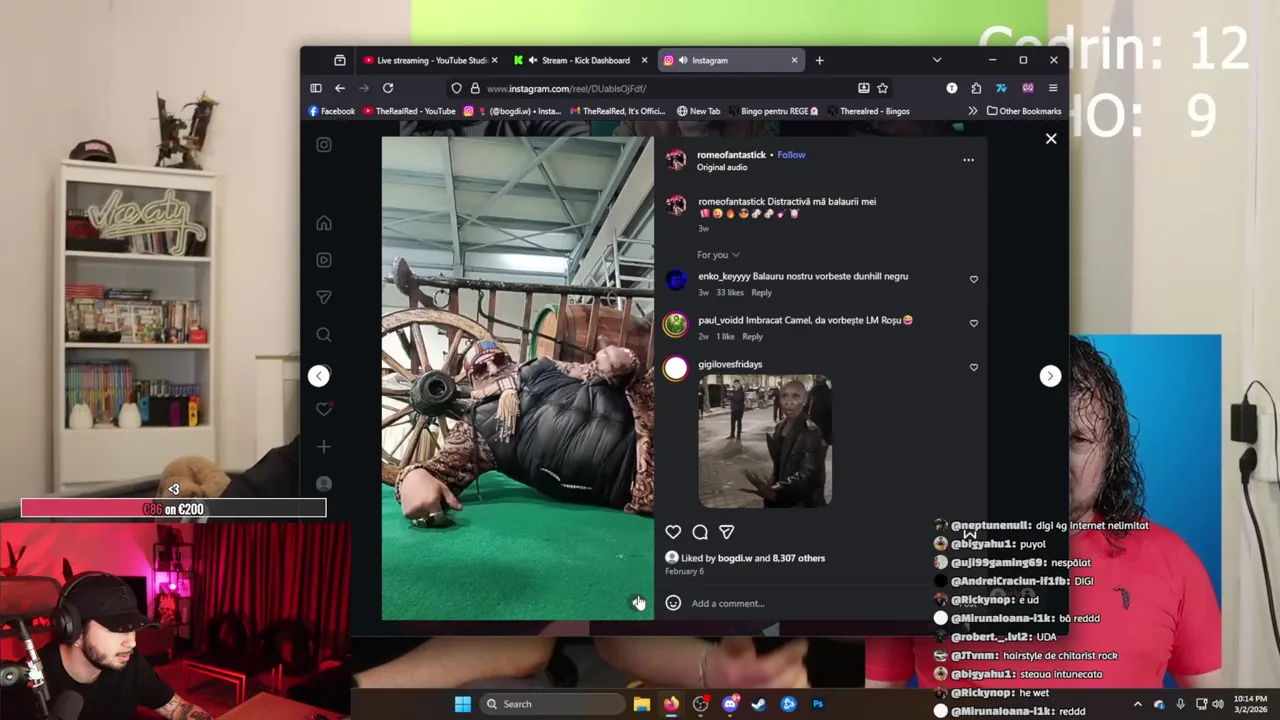Close the reel viewer with X
The height and width of the screenshot is (720, 1280).
tap(1051, 139)
